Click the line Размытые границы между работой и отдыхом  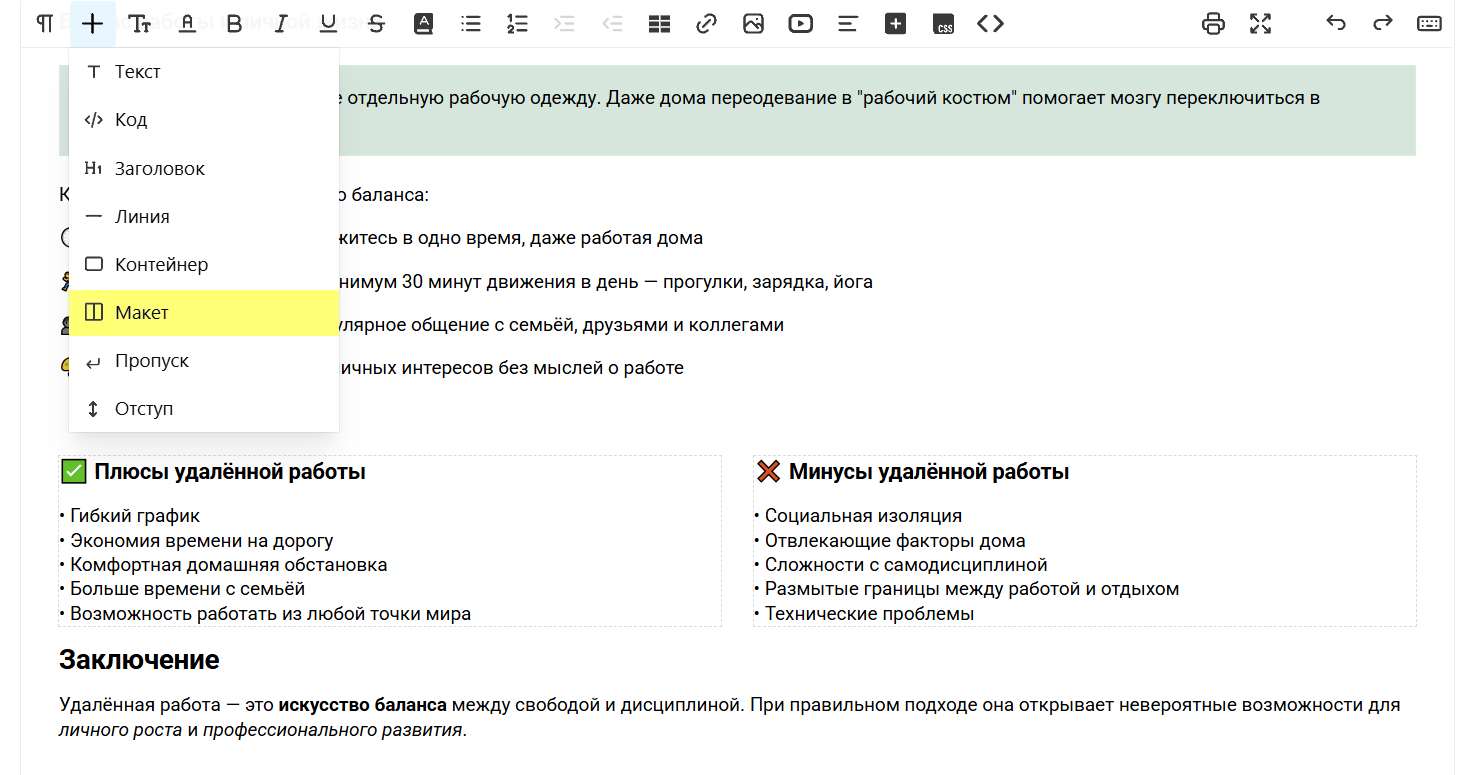point(967,589)
